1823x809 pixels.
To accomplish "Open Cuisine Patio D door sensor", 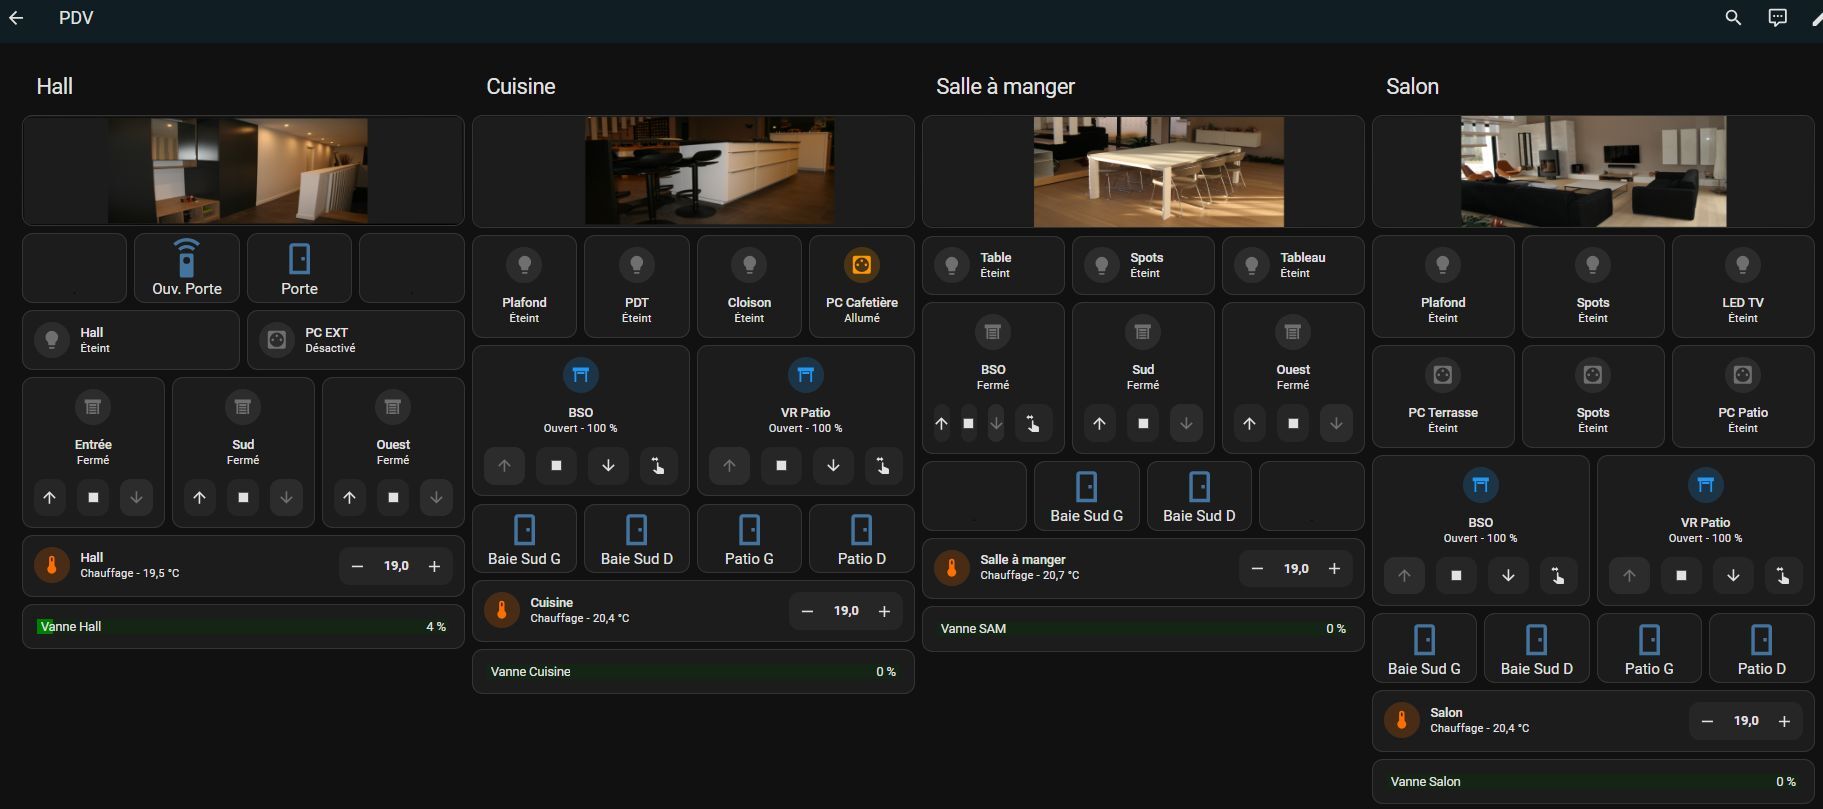I will [x=862, y=539].
